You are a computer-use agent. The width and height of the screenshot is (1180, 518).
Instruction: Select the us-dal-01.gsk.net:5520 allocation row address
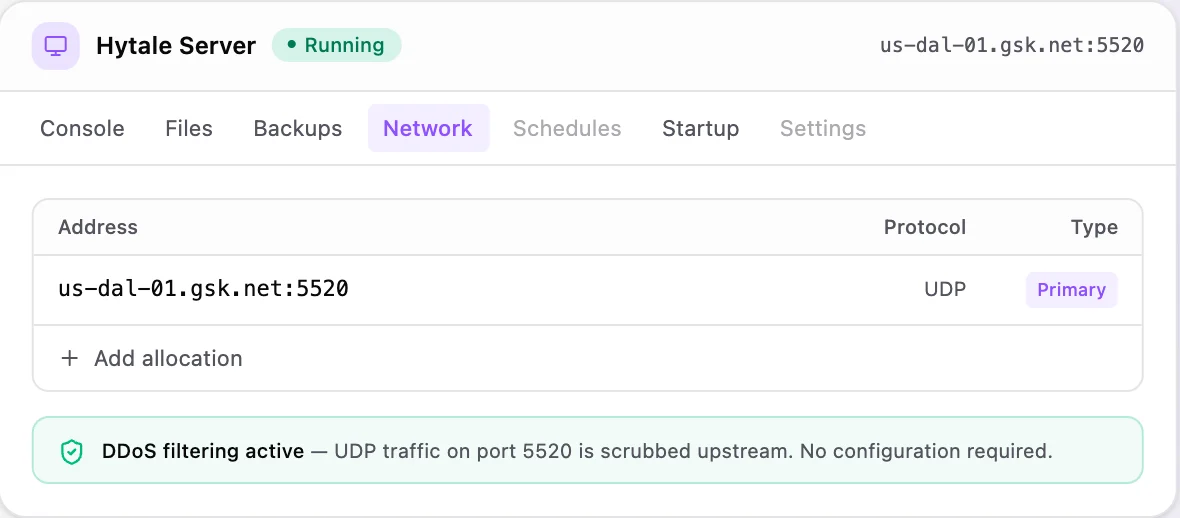pyautogui.click(x=203, y=289)
